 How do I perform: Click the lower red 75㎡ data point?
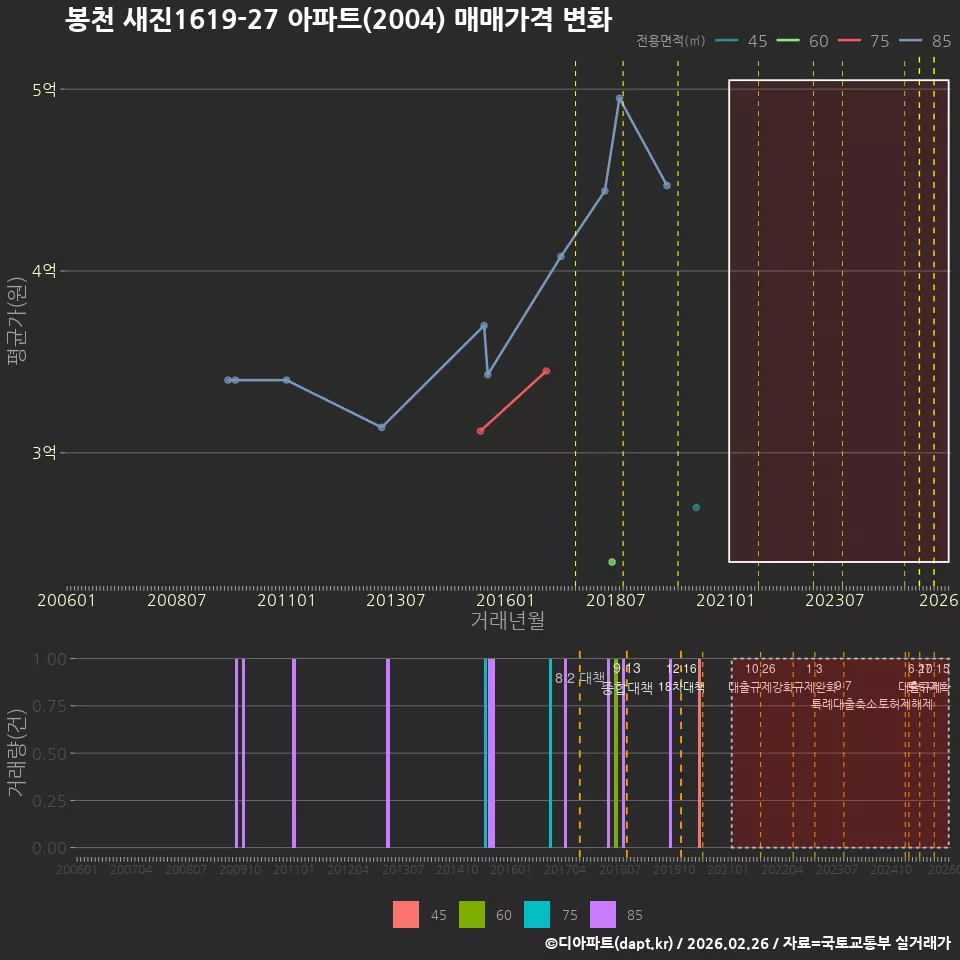point(481,431)
